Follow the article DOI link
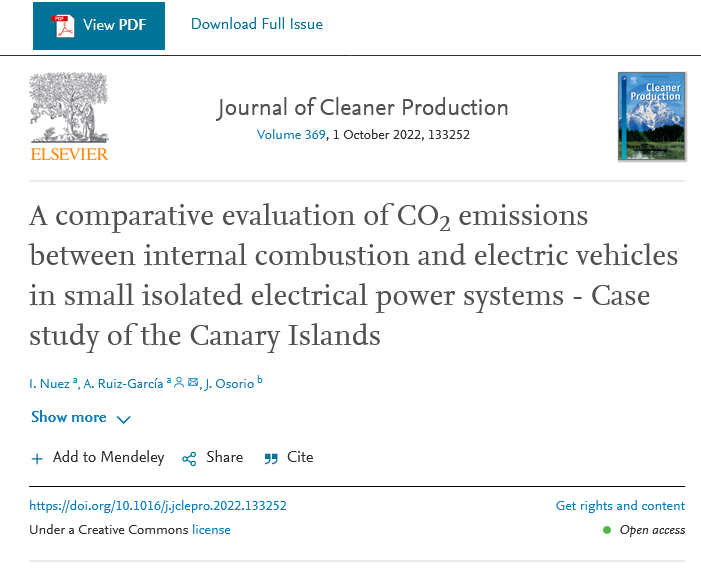Viewport: 701px width, 570px height. point(158,506)
